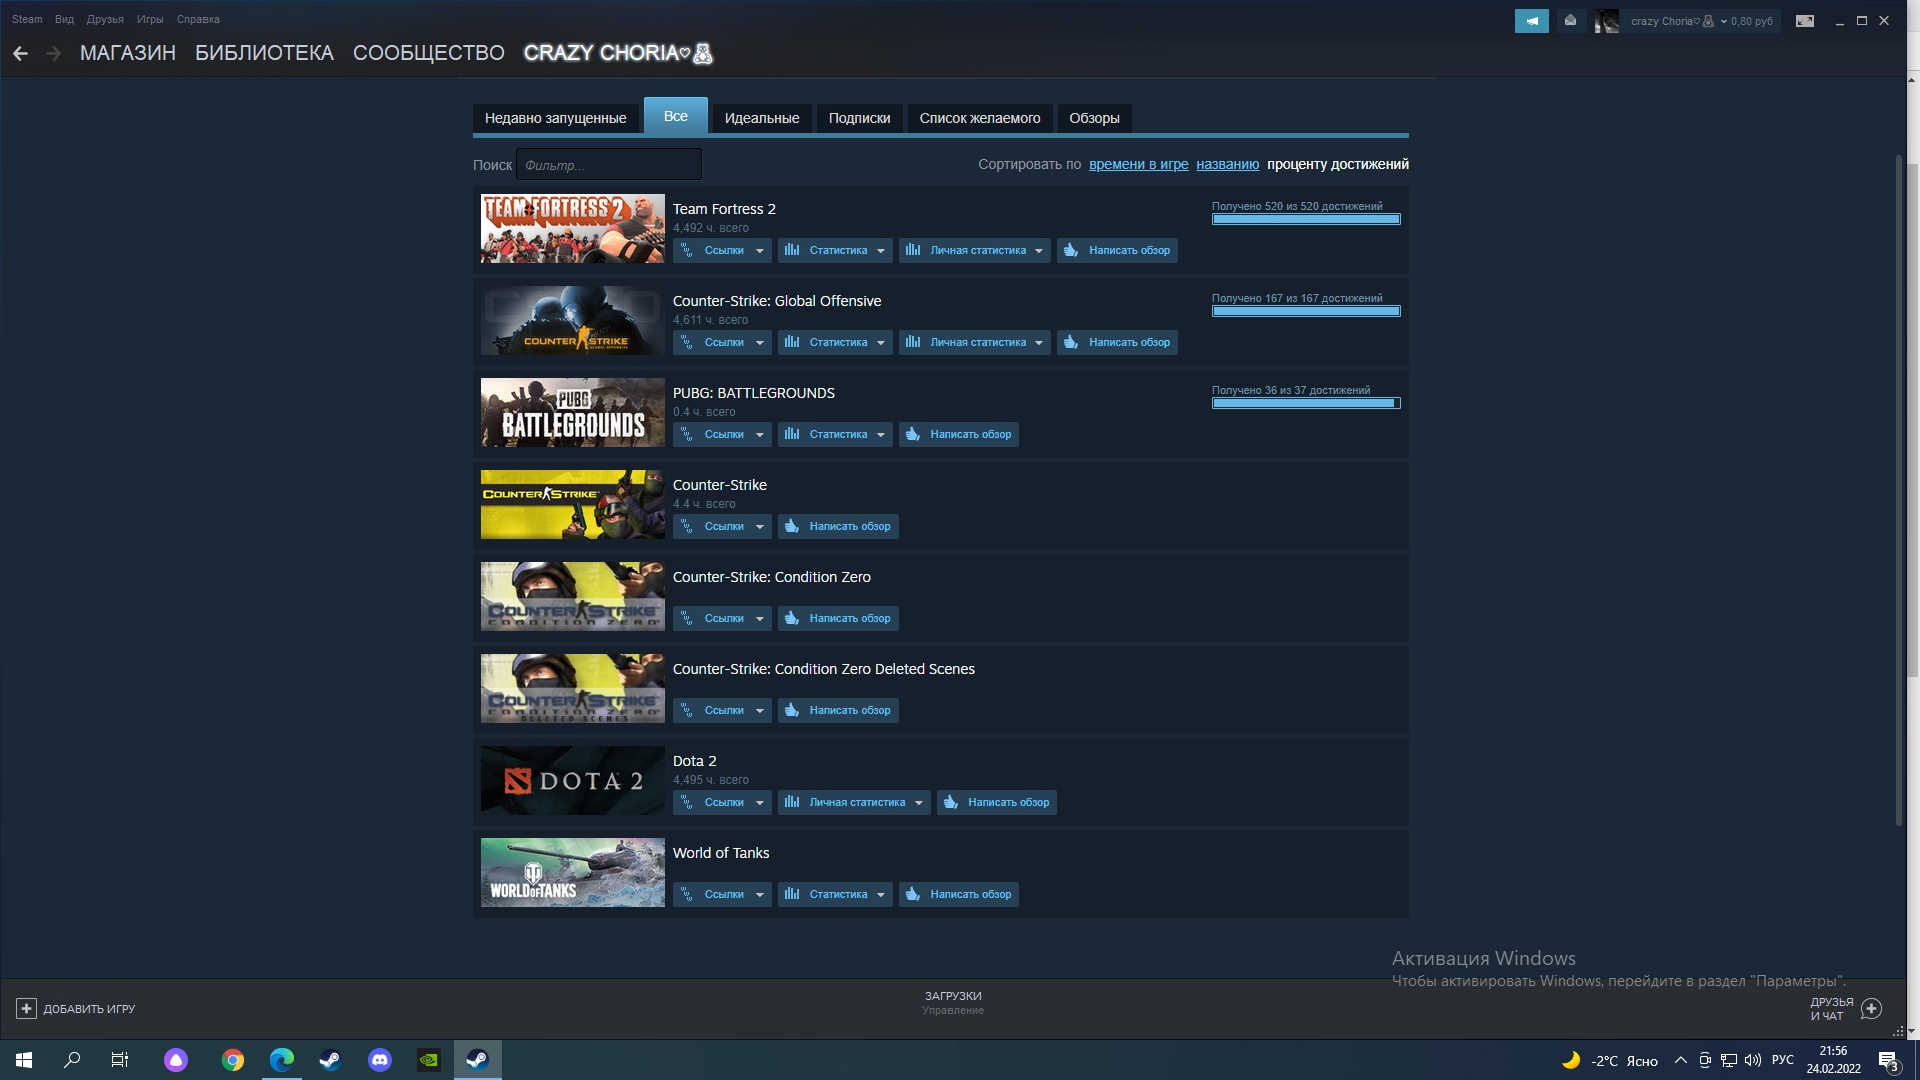Open Task View in taskbar
The image size is (1920, 1080).
pyautogui.click(x=120, y=1060)
